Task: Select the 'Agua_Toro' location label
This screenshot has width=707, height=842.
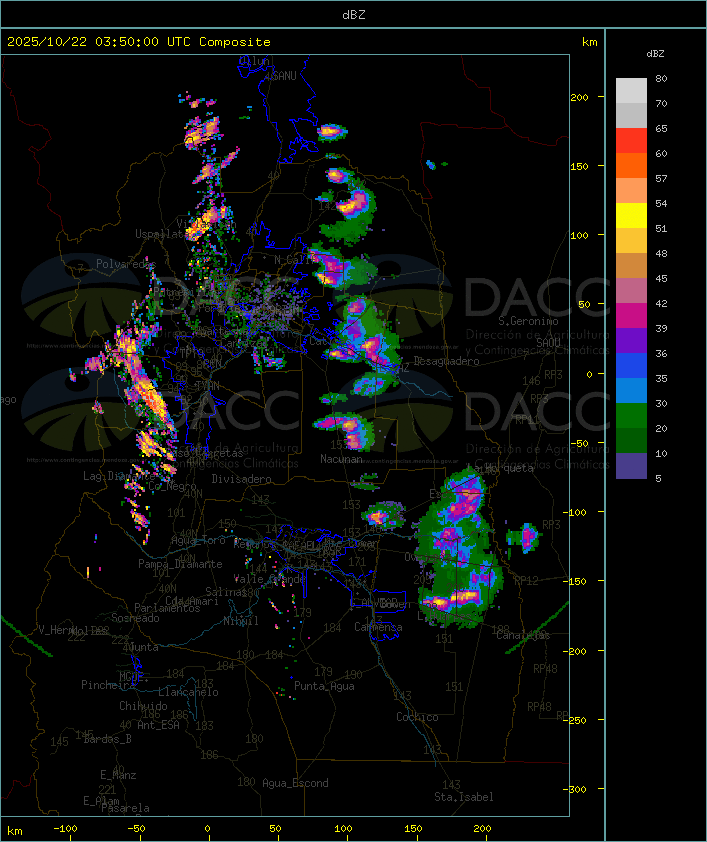Action: [199, 540]
